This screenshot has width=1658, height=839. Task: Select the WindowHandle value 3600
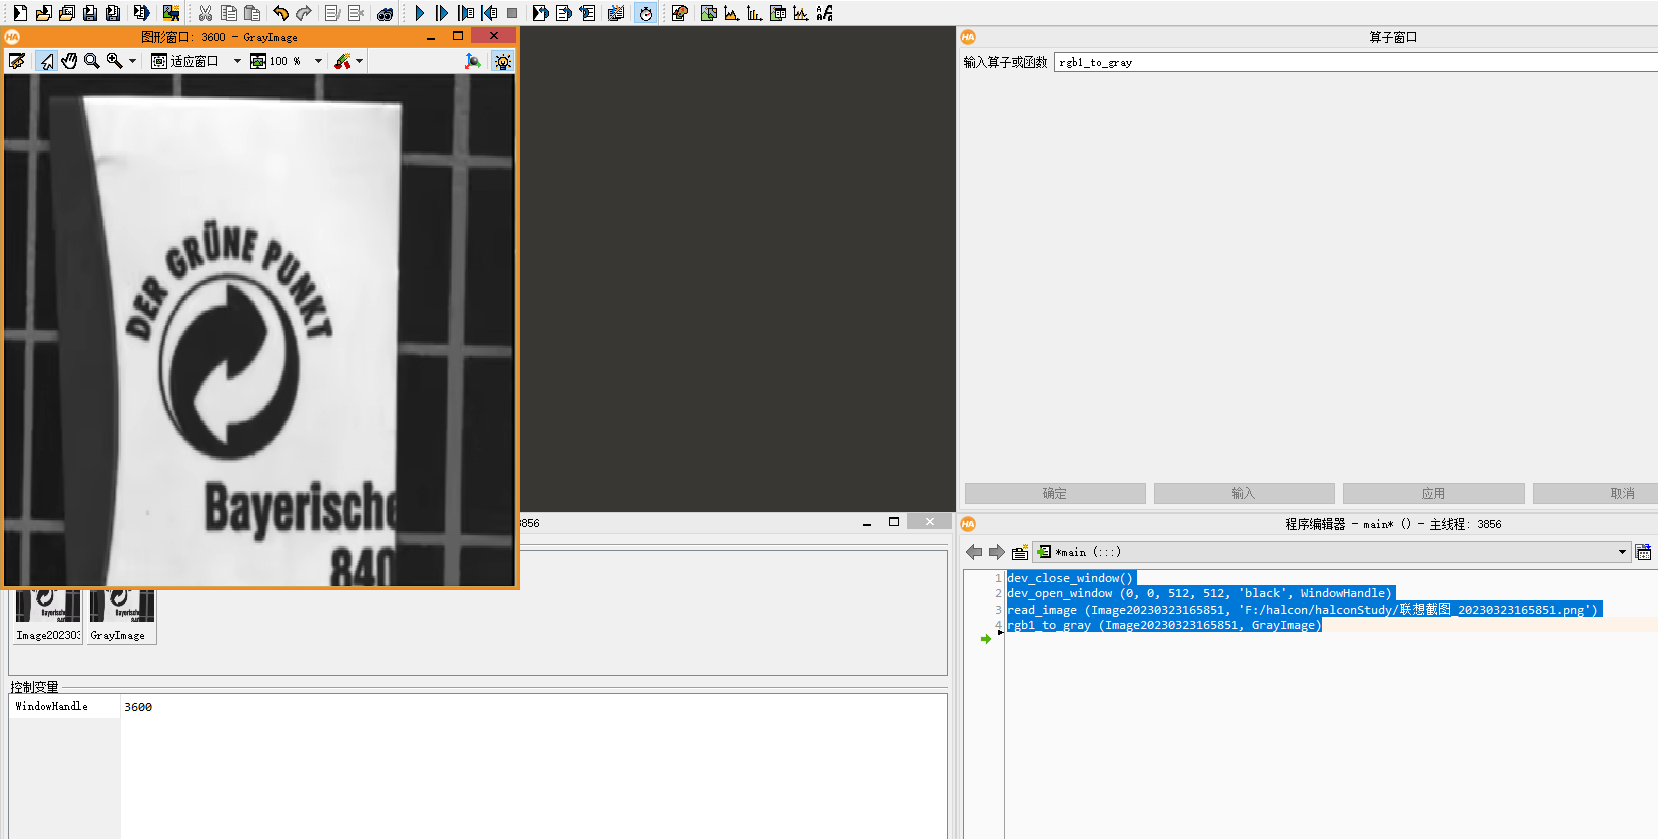[138, 707]
